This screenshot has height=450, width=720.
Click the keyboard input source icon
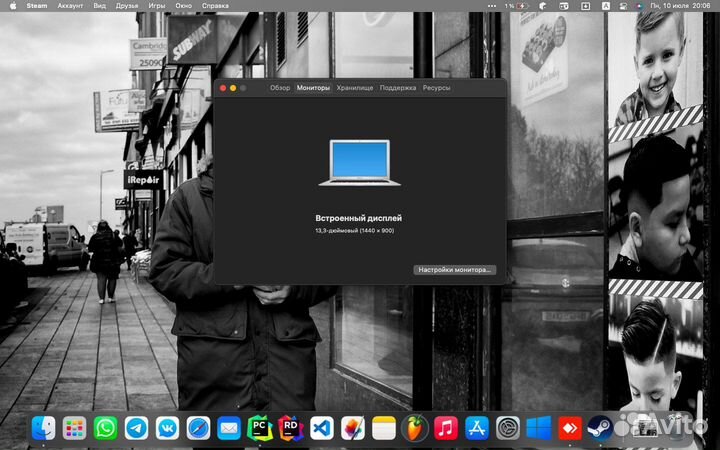click(606, 6)
